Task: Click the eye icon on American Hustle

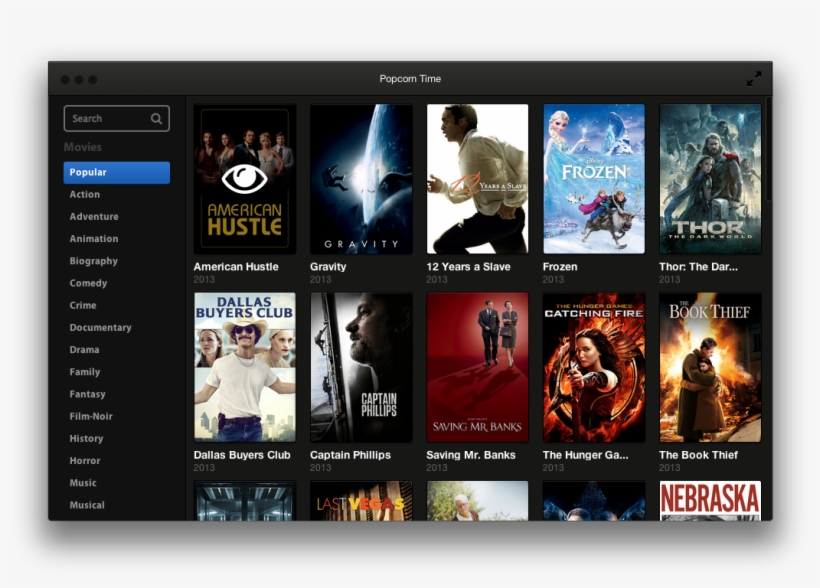Action: [244, 178]
